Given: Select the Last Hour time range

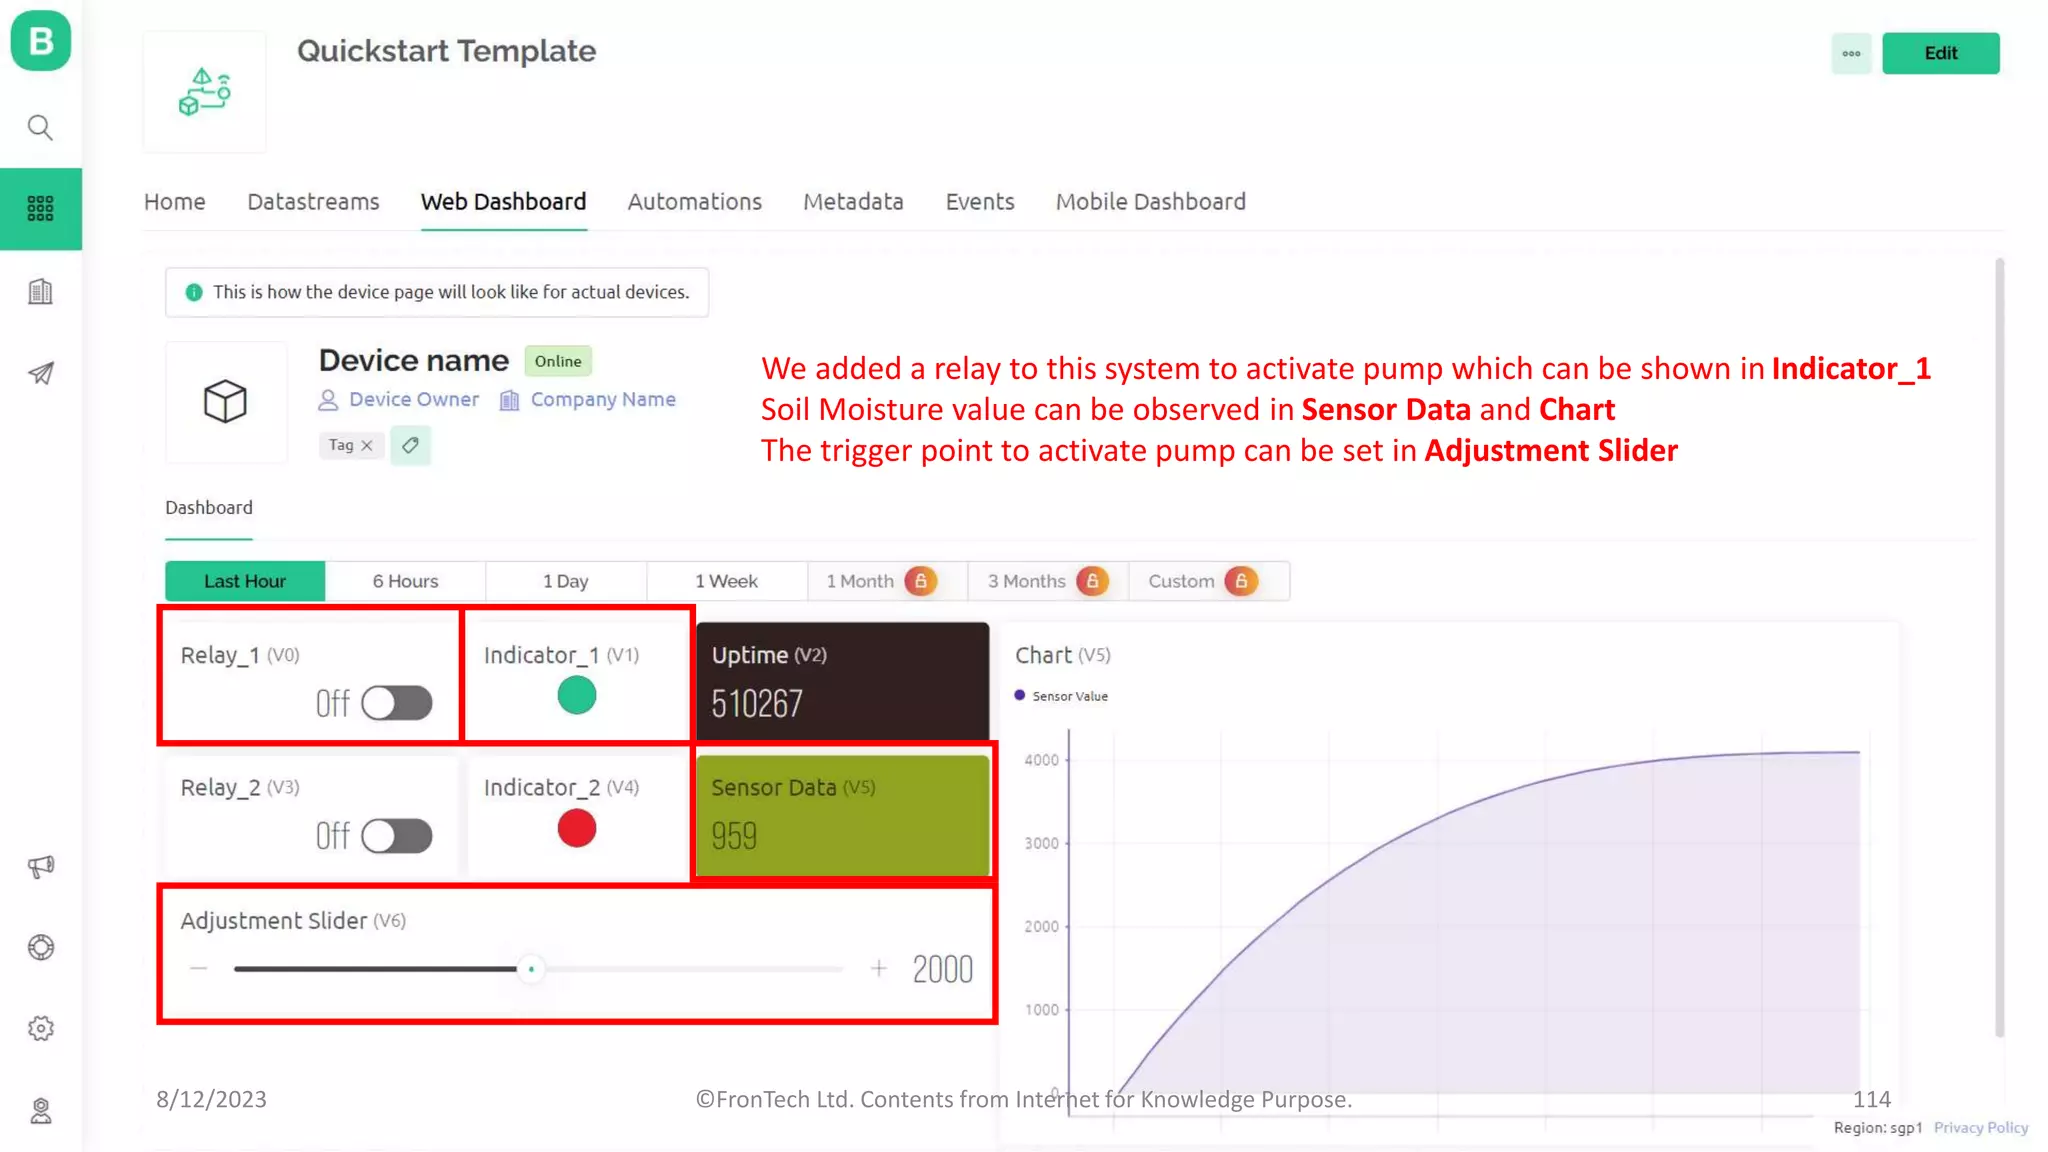Looking at the screenshot, I should pyautogui.click(x=245, y=581).
